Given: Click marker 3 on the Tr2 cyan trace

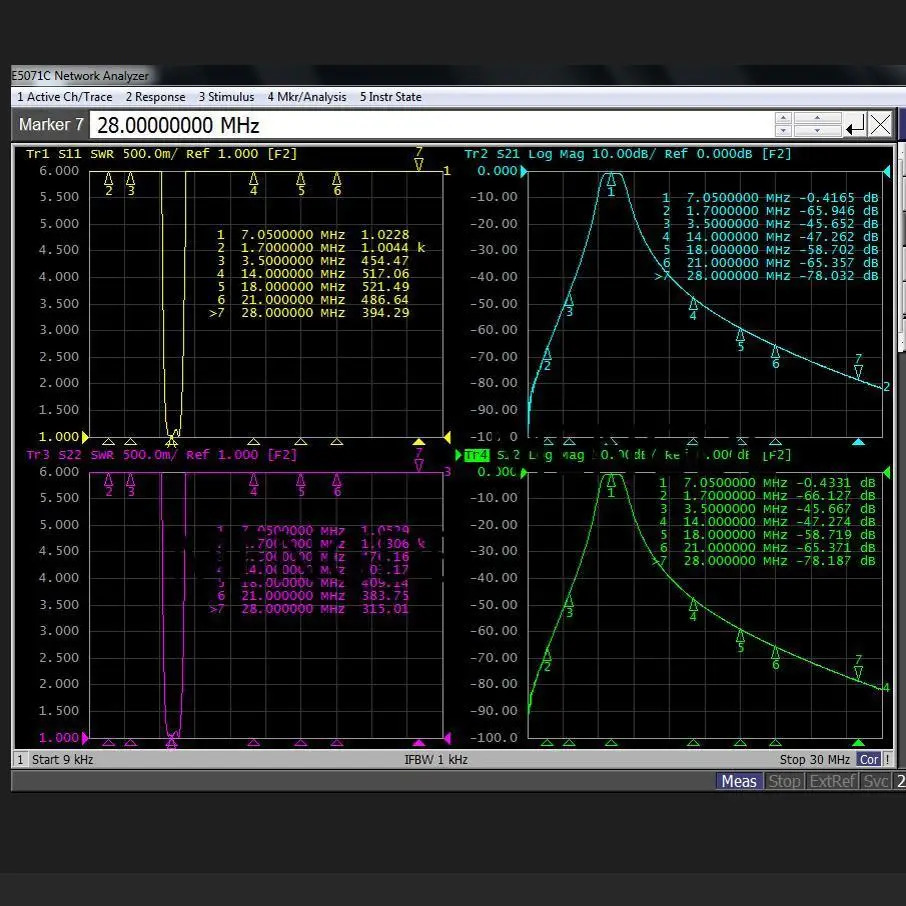Looking at the screenshot, I should [569, 305].
